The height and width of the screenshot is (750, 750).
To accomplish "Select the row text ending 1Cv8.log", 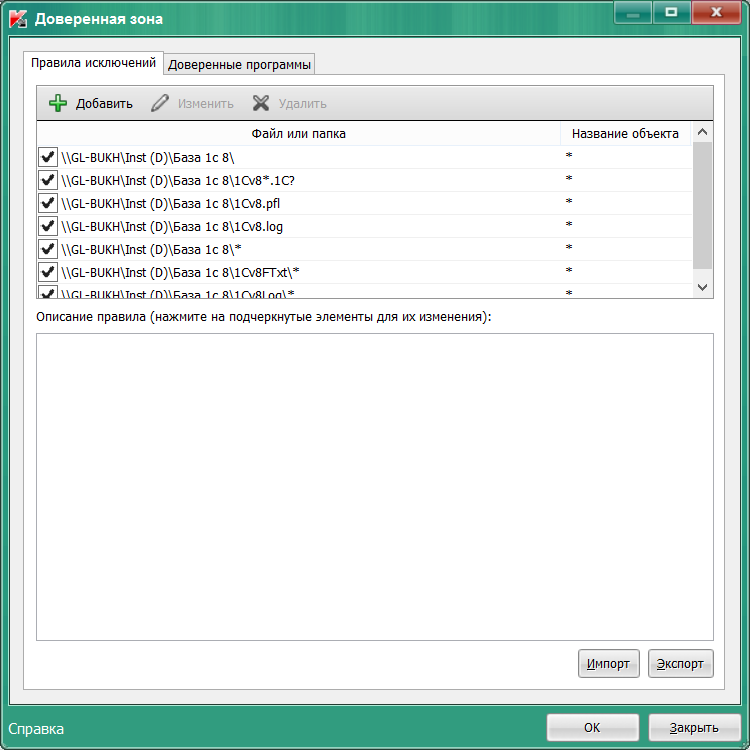I will pyautogui.click(x=172, y=227).
